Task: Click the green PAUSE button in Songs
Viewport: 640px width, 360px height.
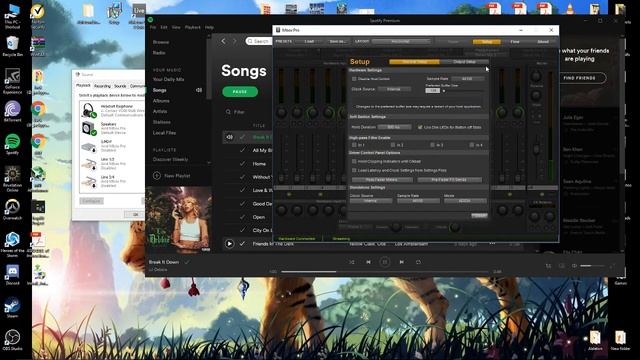Action: pyautogui.click(x=240, y=92)
